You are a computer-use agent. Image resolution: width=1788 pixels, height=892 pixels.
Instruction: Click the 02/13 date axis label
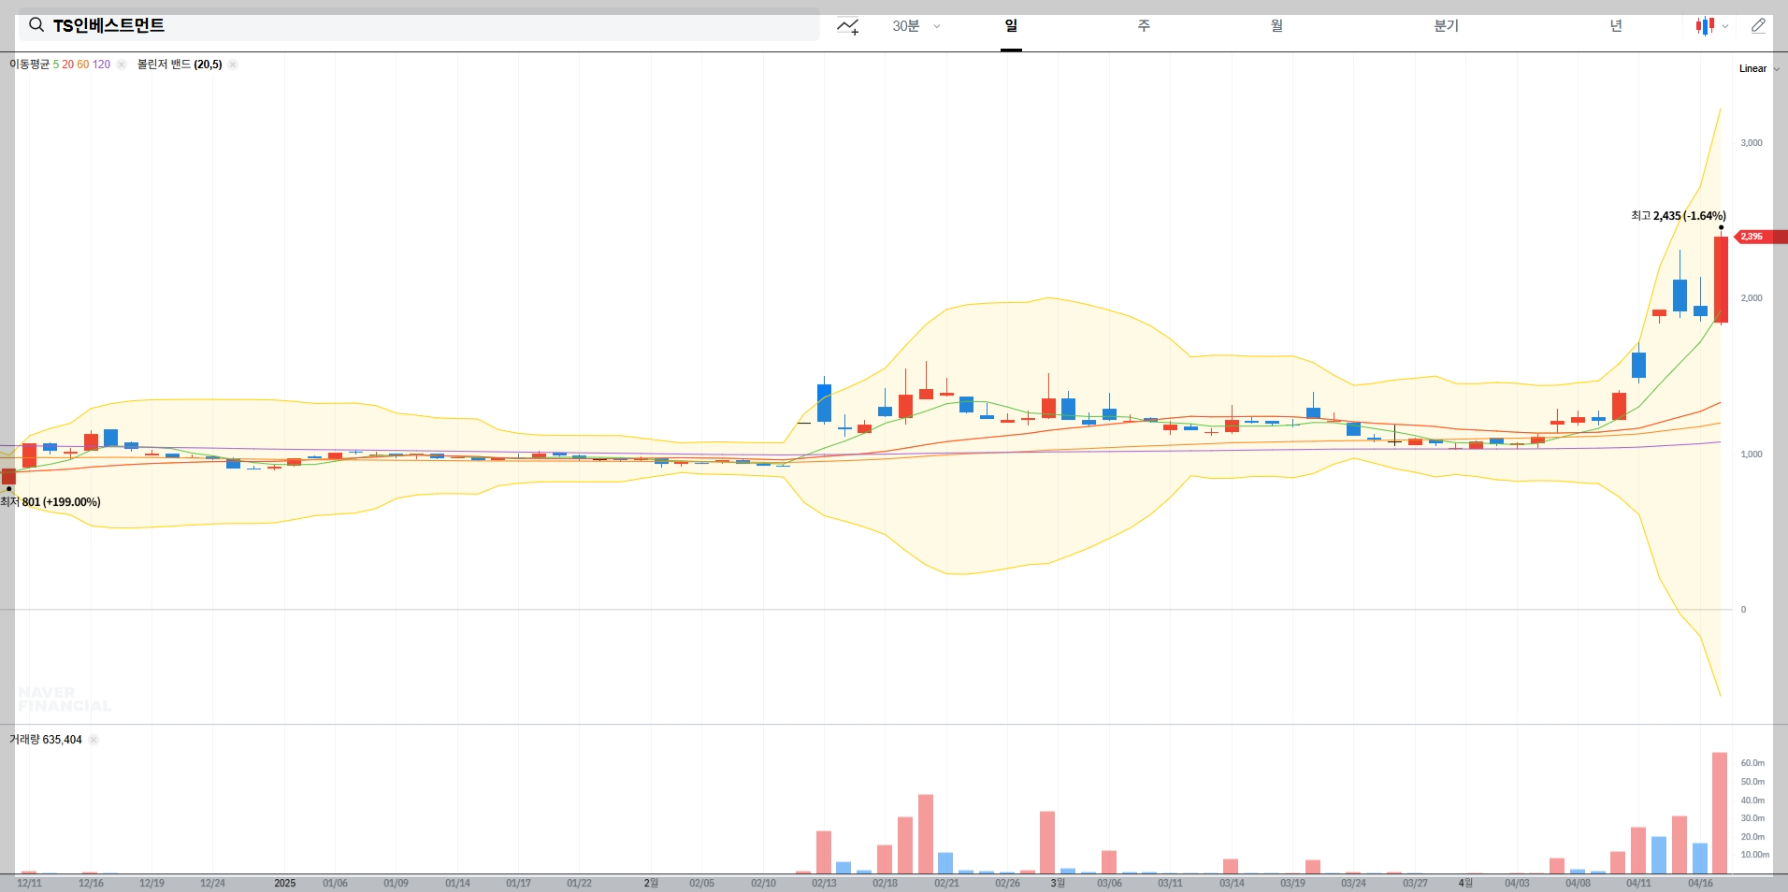pos(824,883)
